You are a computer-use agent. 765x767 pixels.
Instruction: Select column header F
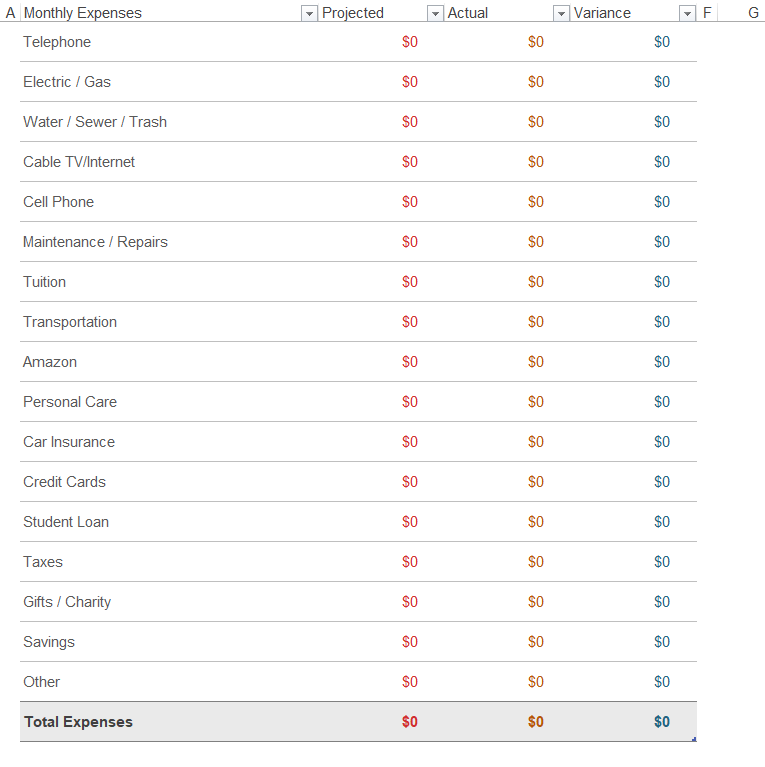[x=707, y=13]
